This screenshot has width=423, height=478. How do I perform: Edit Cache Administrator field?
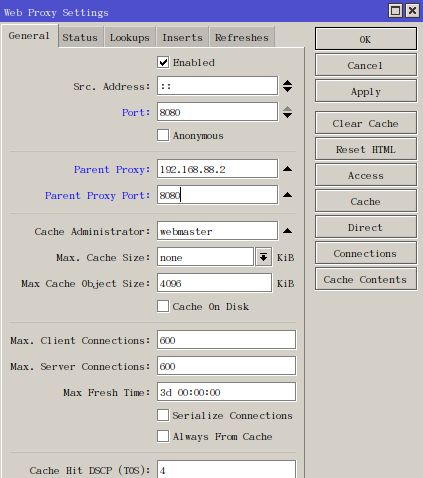[x=217, y=231]
